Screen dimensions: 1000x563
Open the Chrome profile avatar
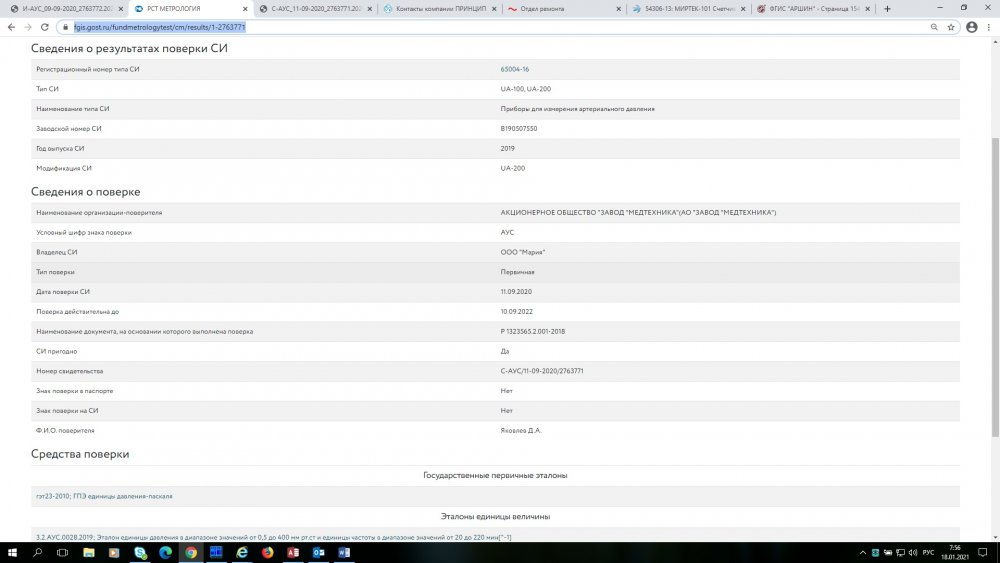tap(971, 27)
